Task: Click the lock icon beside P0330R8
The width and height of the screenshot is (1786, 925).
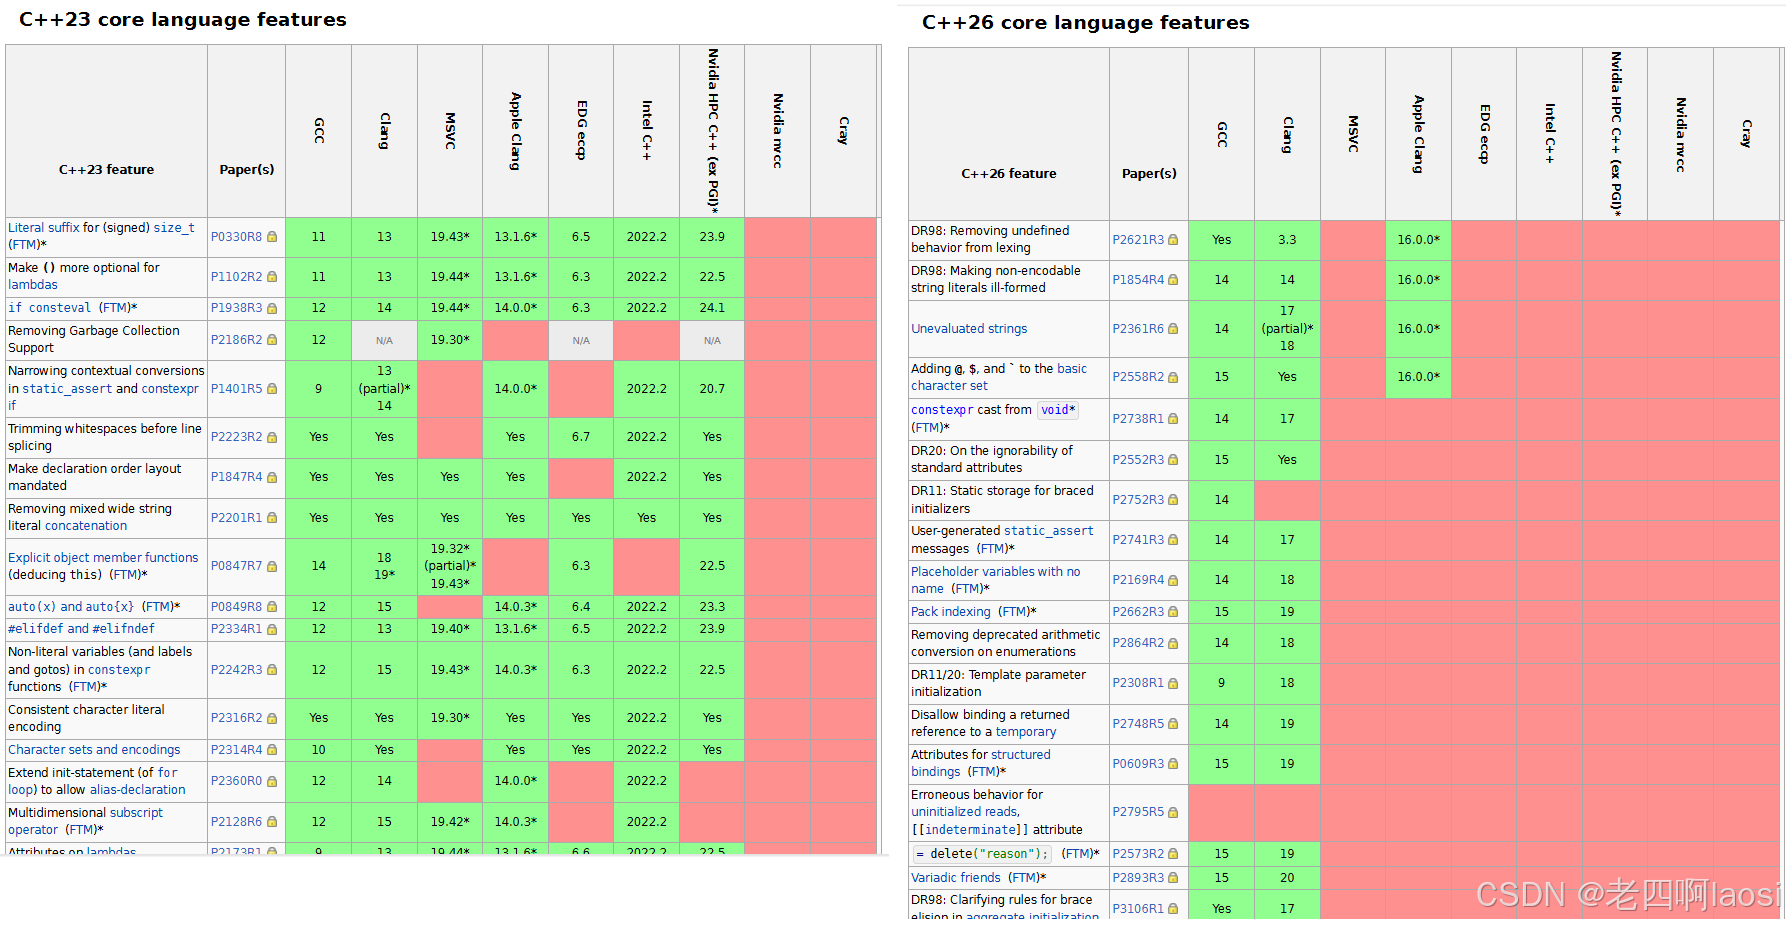Action: tap(272, 237)
